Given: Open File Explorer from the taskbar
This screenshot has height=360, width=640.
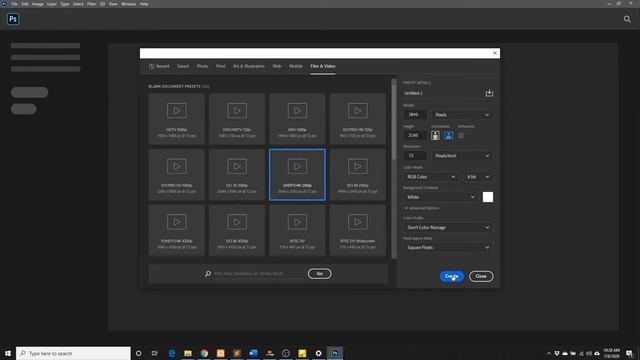Looking at the screenshot, I should (188, 353).
